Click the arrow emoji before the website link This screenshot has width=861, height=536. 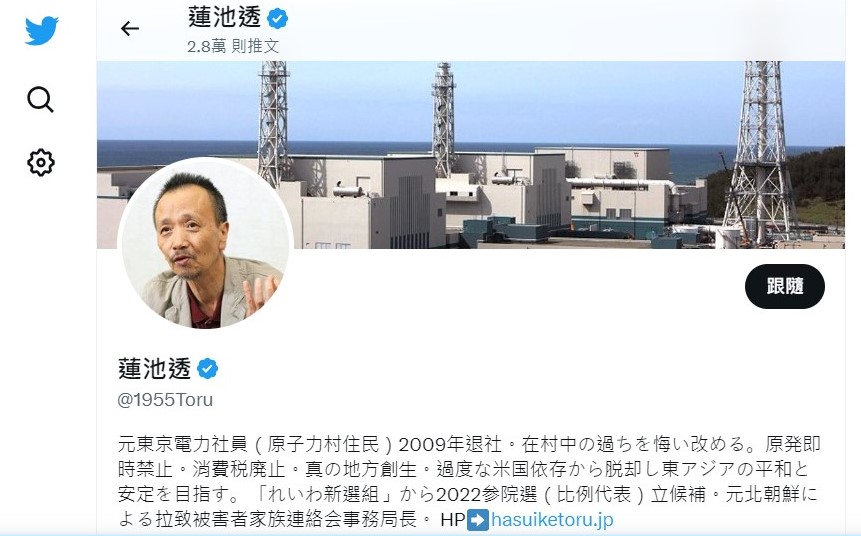tap(478, 520)
